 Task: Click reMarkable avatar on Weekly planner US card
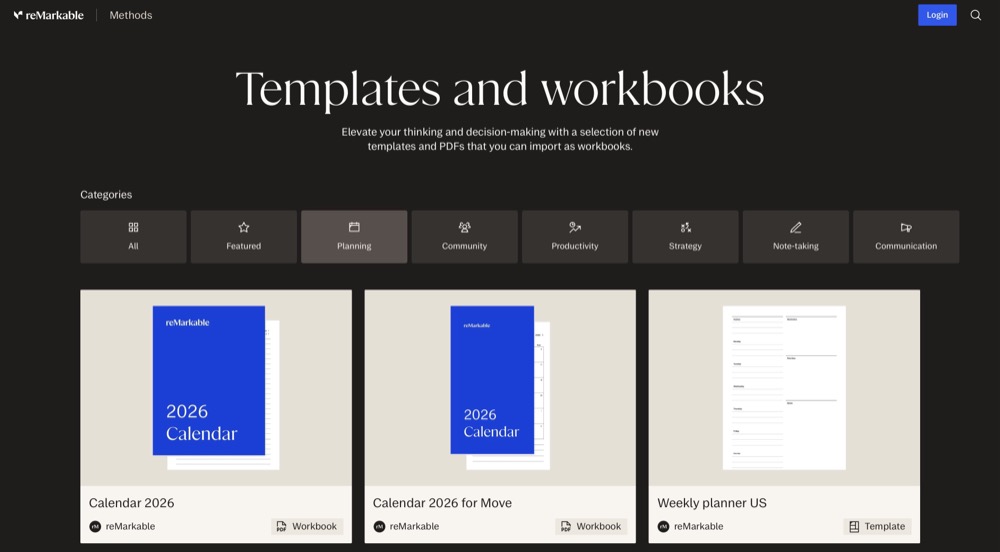coord(663,527)
